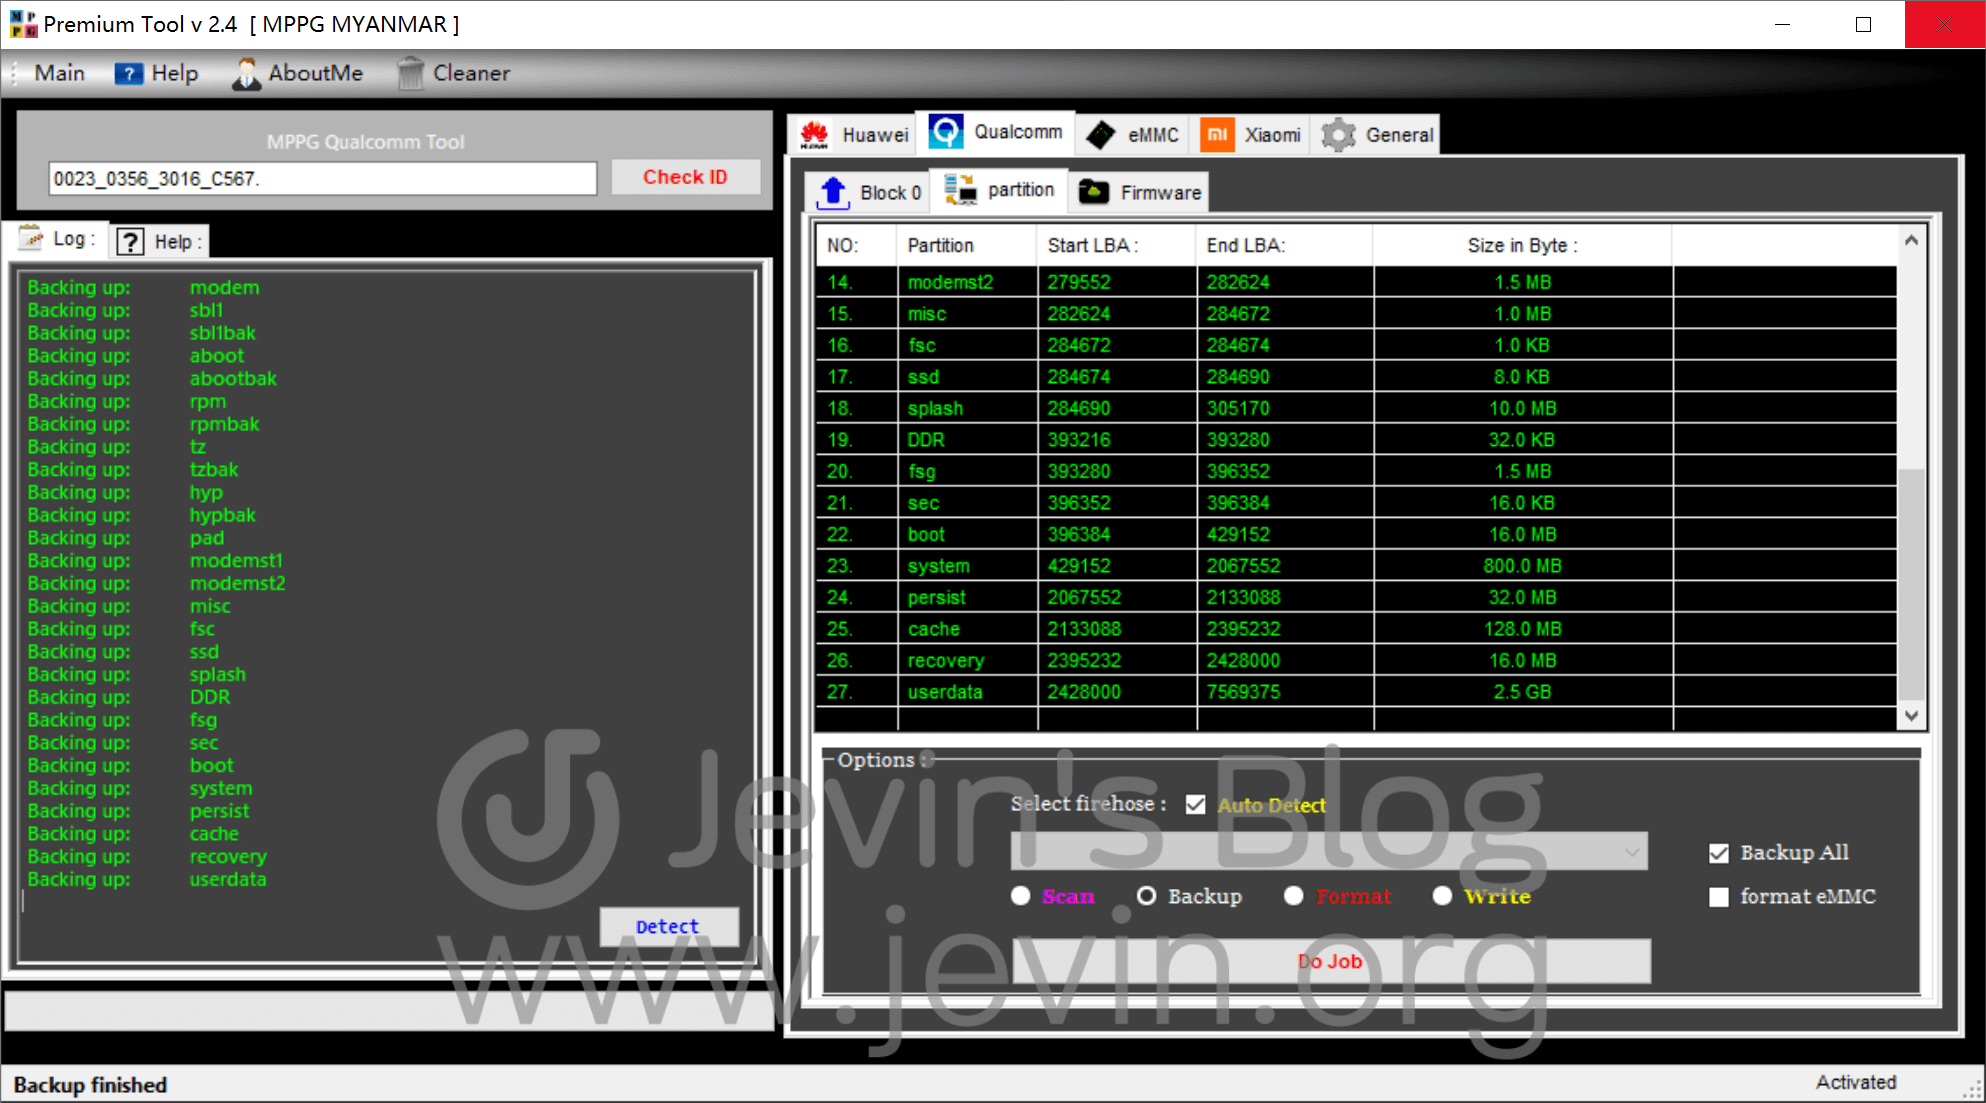Click the Help question mark icon in menu bar
This screenshot has width=1986, height=1103.
pyautogui.click(x=129, y=74)
